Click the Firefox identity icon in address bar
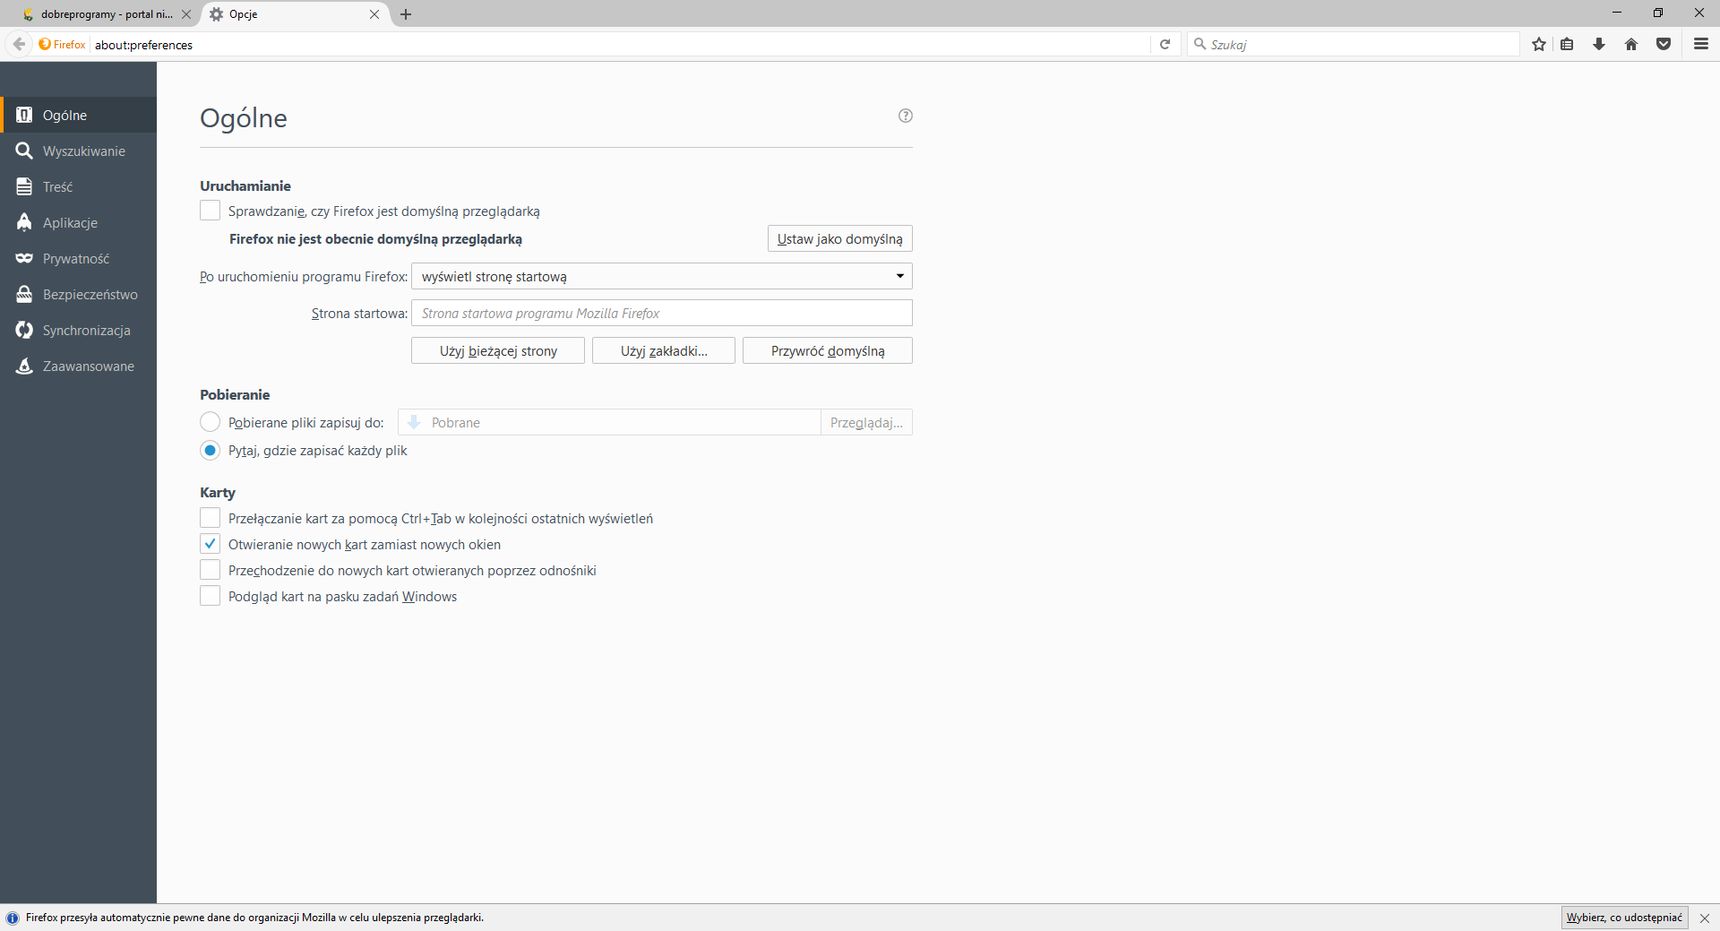 click(62, 44)
